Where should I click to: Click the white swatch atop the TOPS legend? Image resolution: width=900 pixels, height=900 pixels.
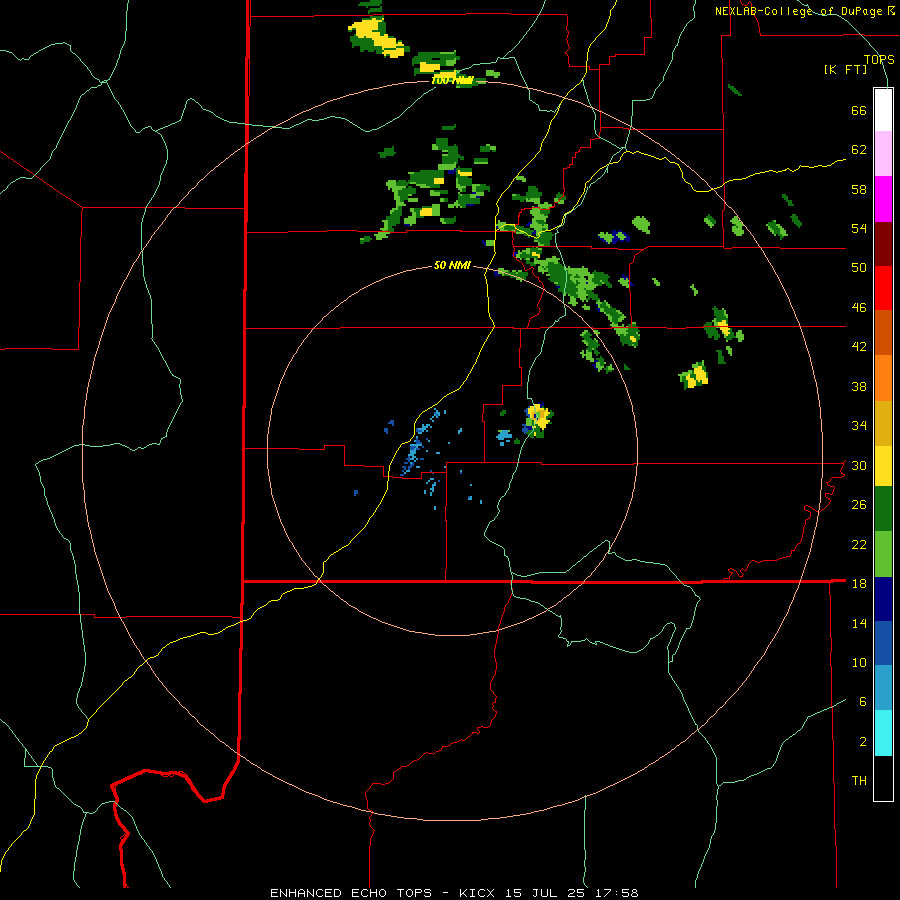883,110
